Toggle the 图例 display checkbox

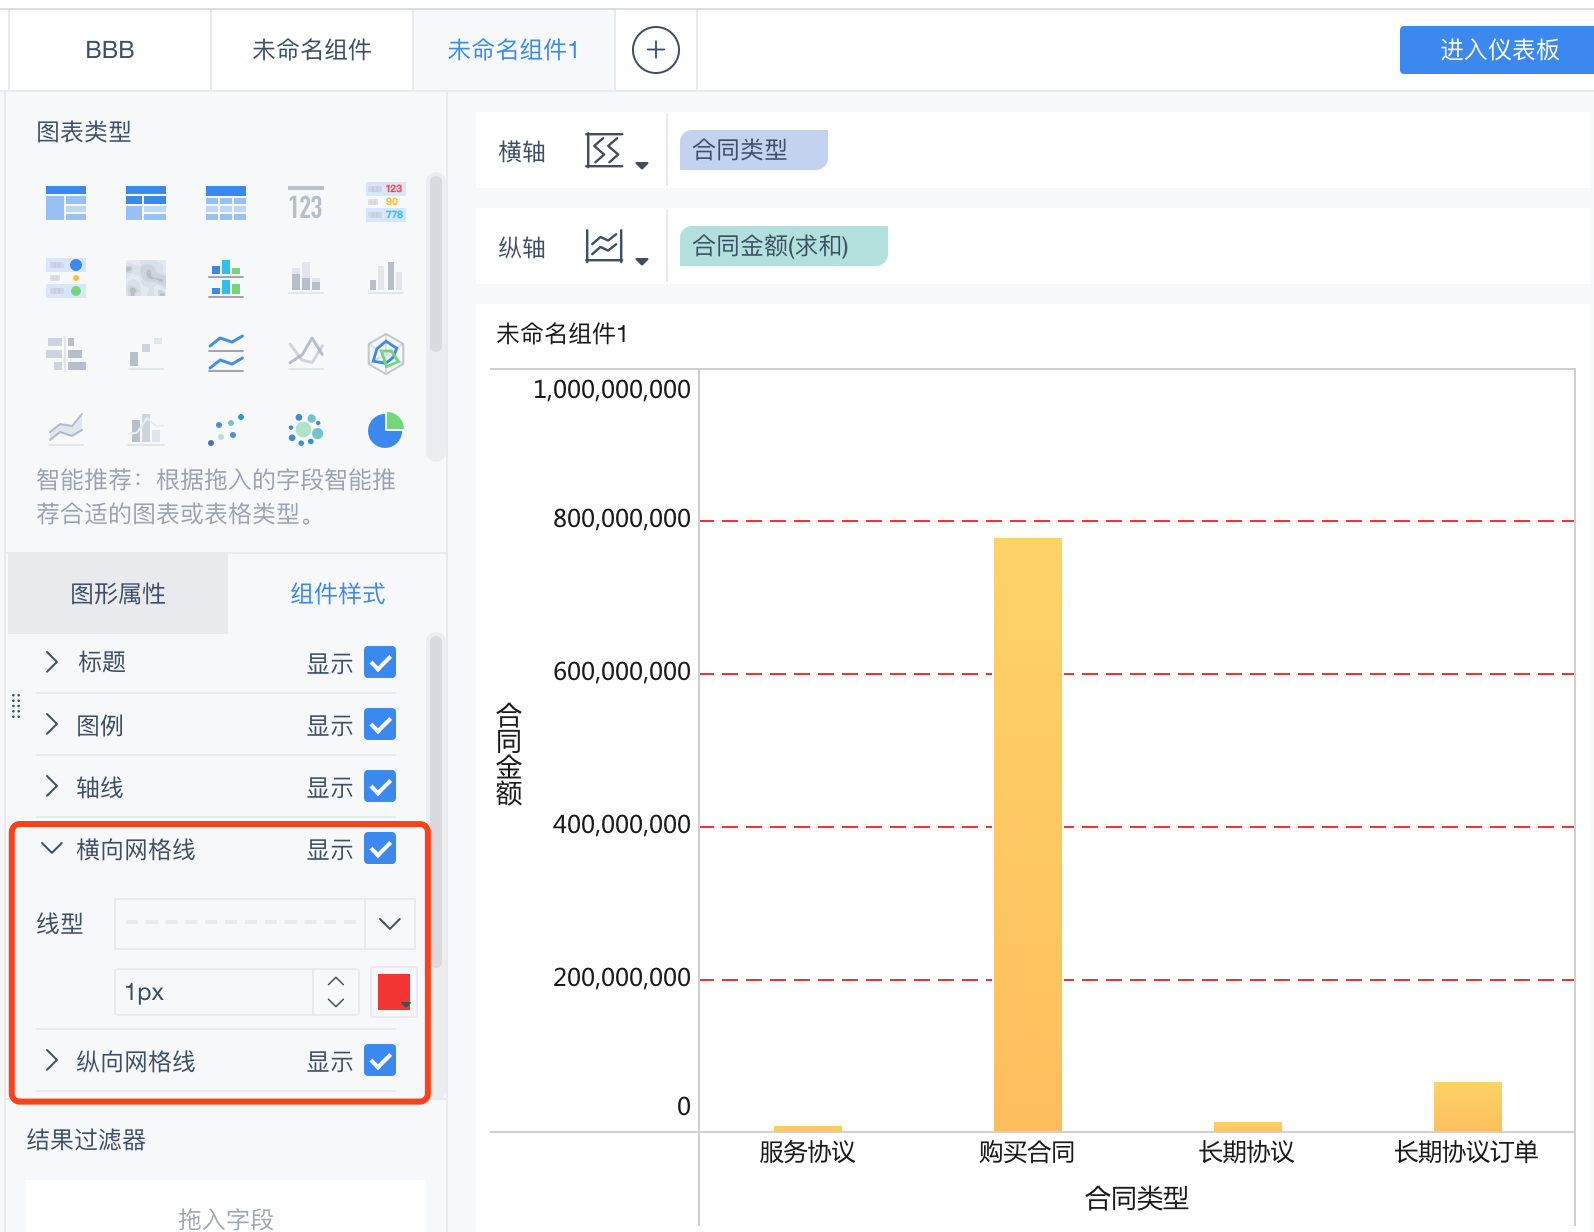(380, 725)
